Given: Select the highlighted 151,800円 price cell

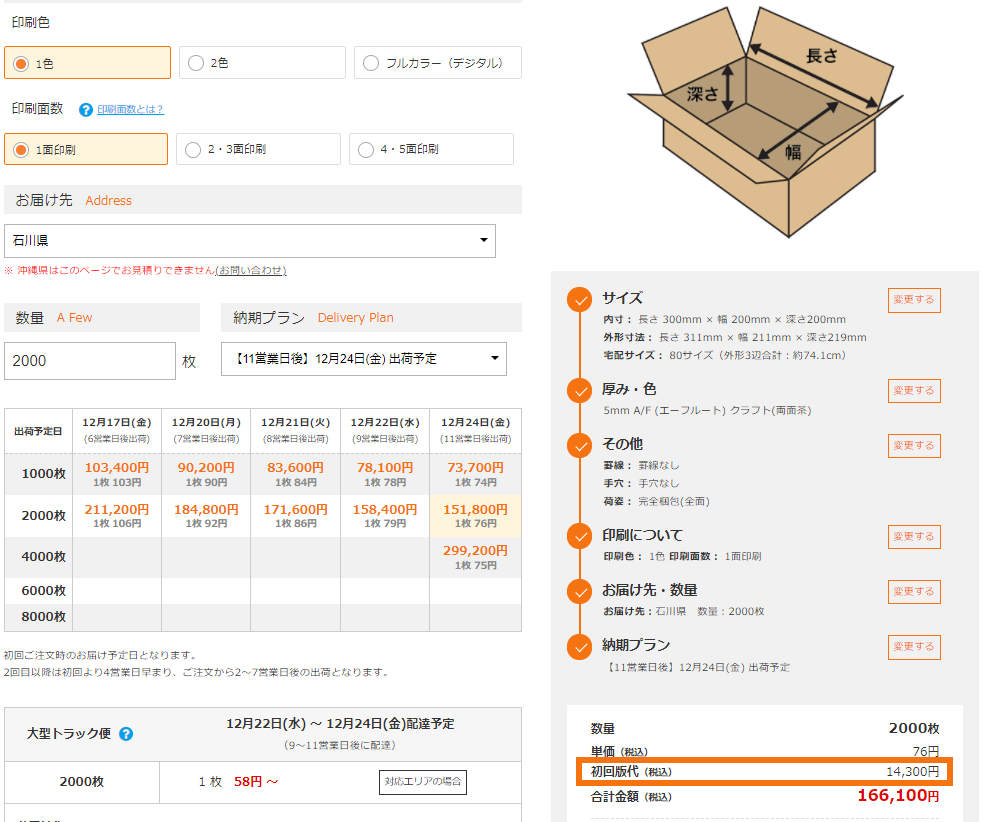Looking at the screenshot, I should [475, 515].
